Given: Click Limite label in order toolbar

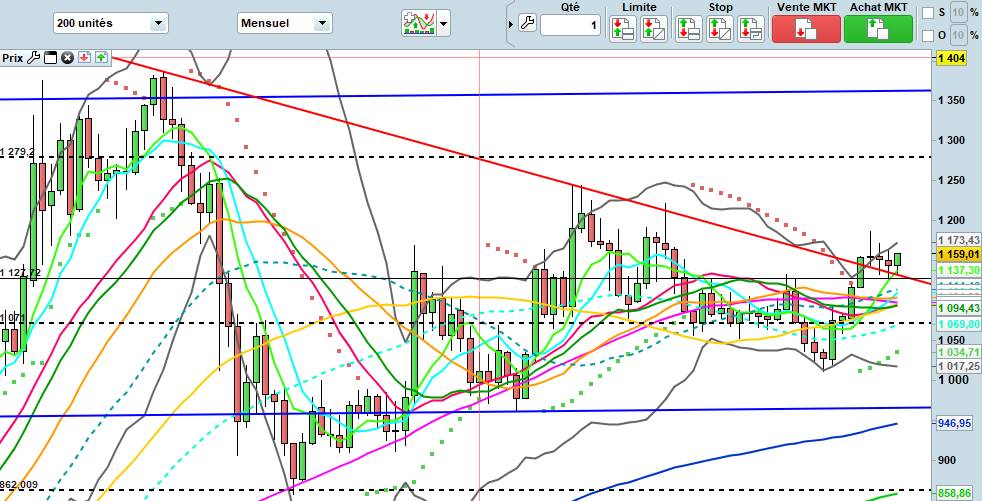Looking at the screenshot, I should pyautogui.click(x=639, y=7).
